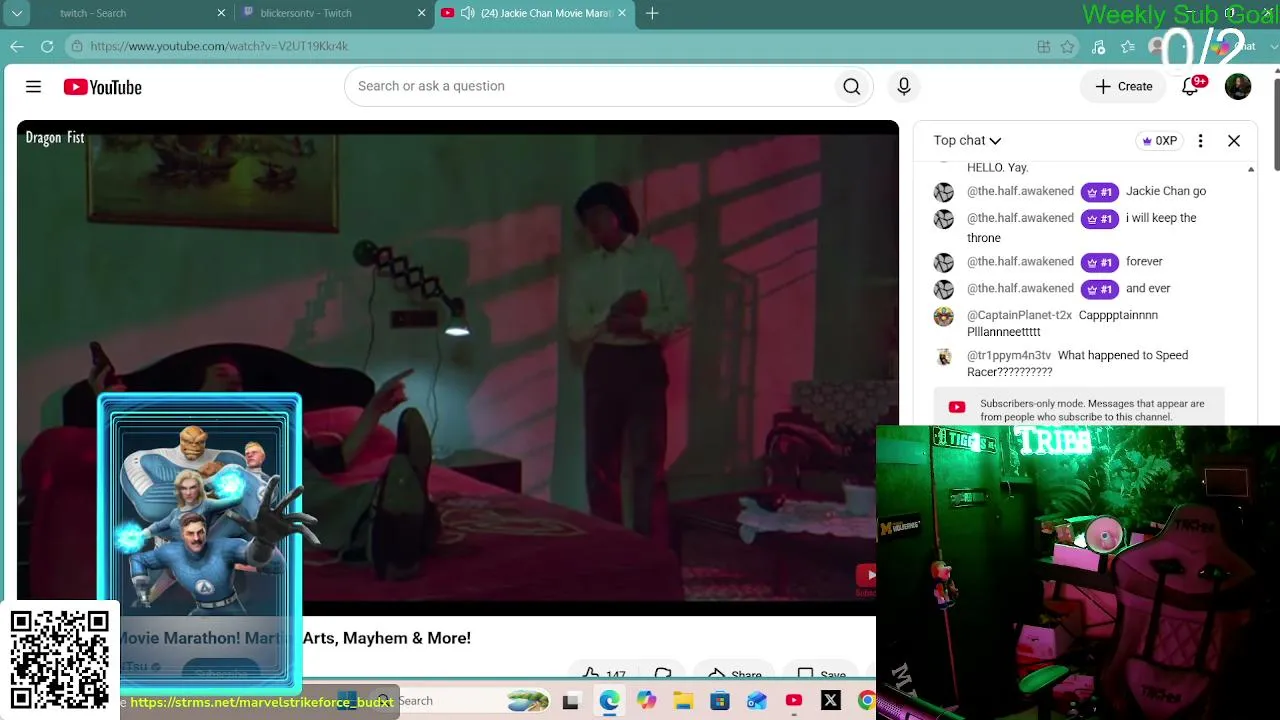Go to the YouTube home logo
Viewport: 1280px width, 720px height.
pos(102,87)
